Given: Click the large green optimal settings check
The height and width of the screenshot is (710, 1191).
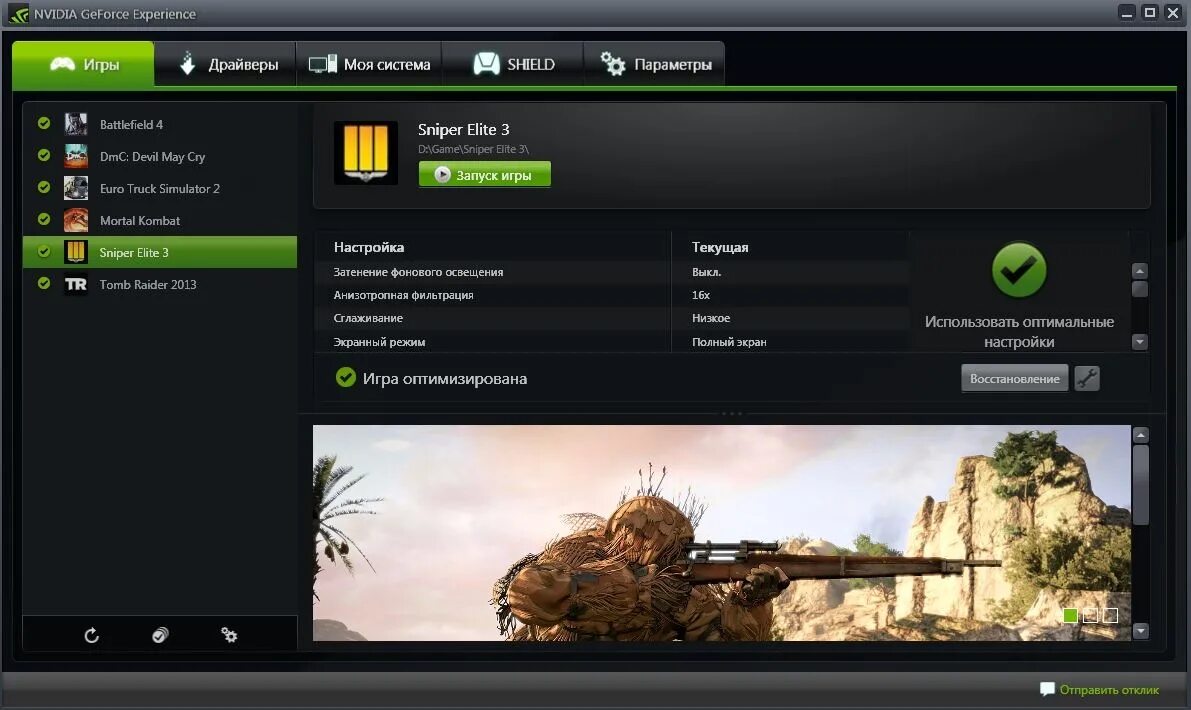Looking at the screenshot, I should 1019,270.
